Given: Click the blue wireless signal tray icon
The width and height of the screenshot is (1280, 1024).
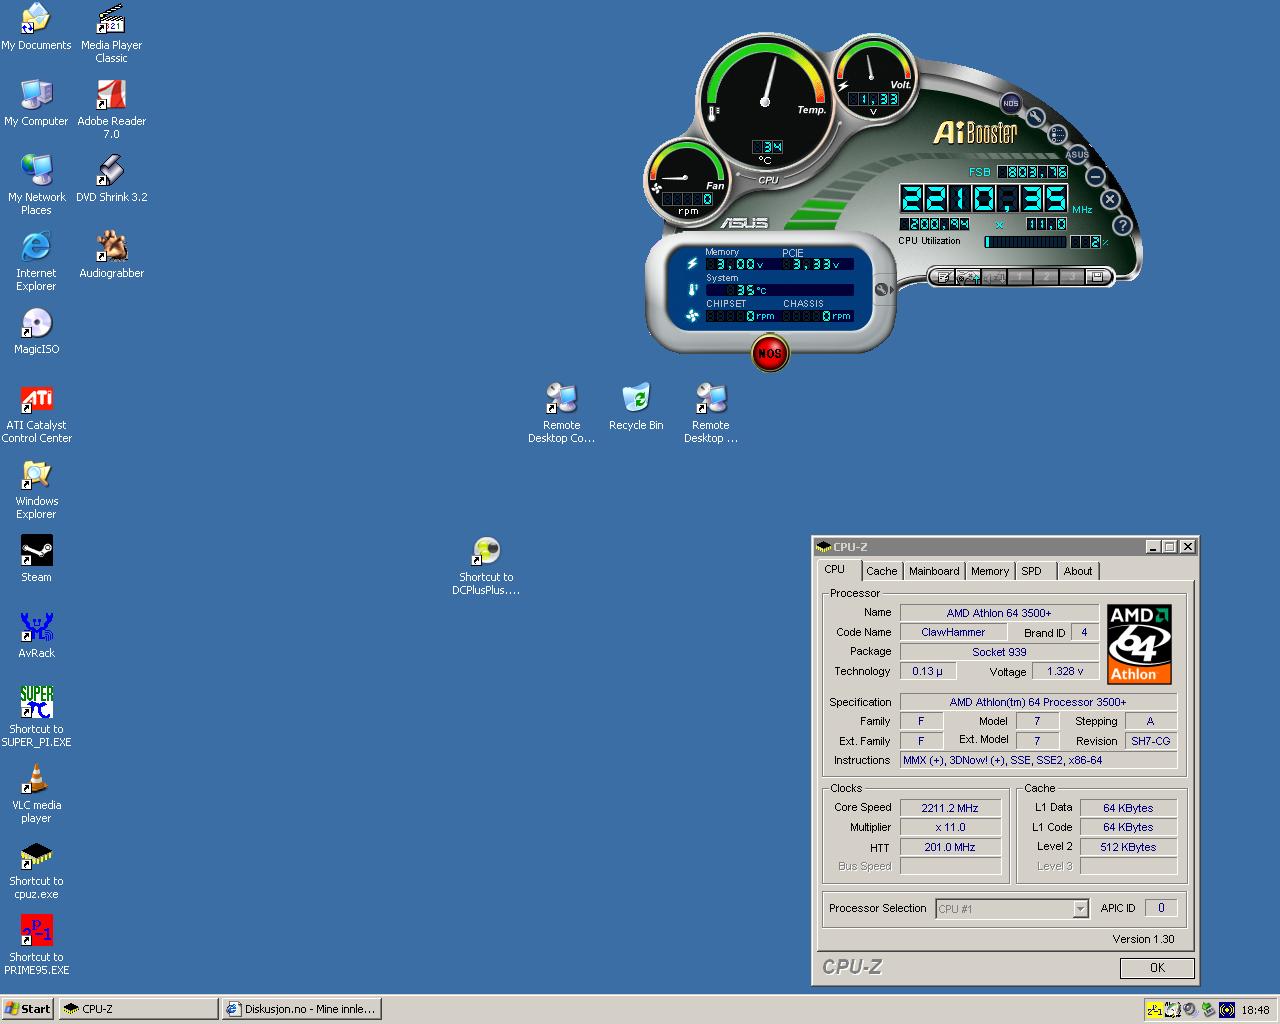Looking at the screenshot, I should [1227, 1010].
